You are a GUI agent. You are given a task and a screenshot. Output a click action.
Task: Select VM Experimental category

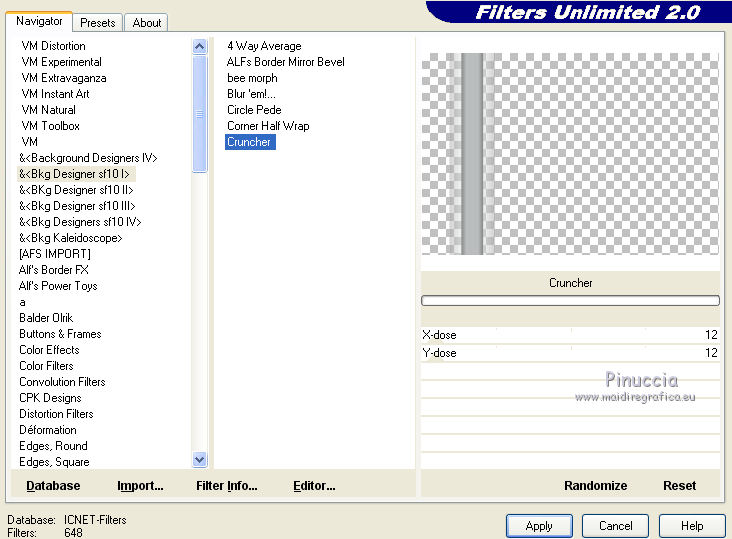[x=61, y=62]
